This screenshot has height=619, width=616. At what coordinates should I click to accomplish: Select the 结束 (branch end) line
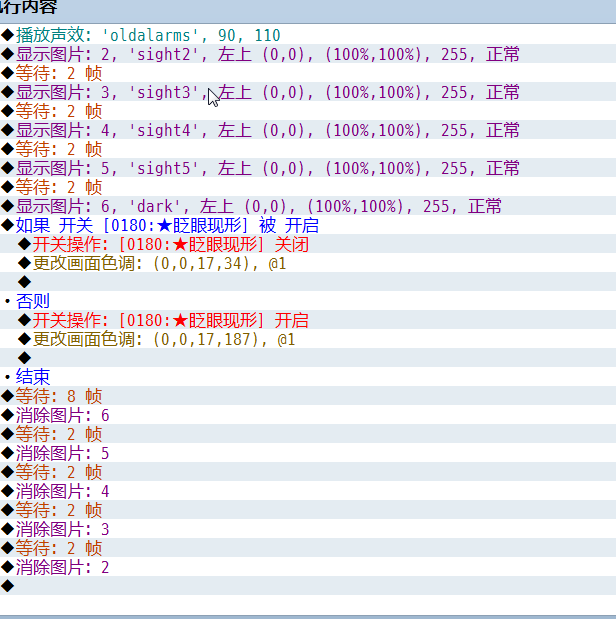click(x=308, y=377)
